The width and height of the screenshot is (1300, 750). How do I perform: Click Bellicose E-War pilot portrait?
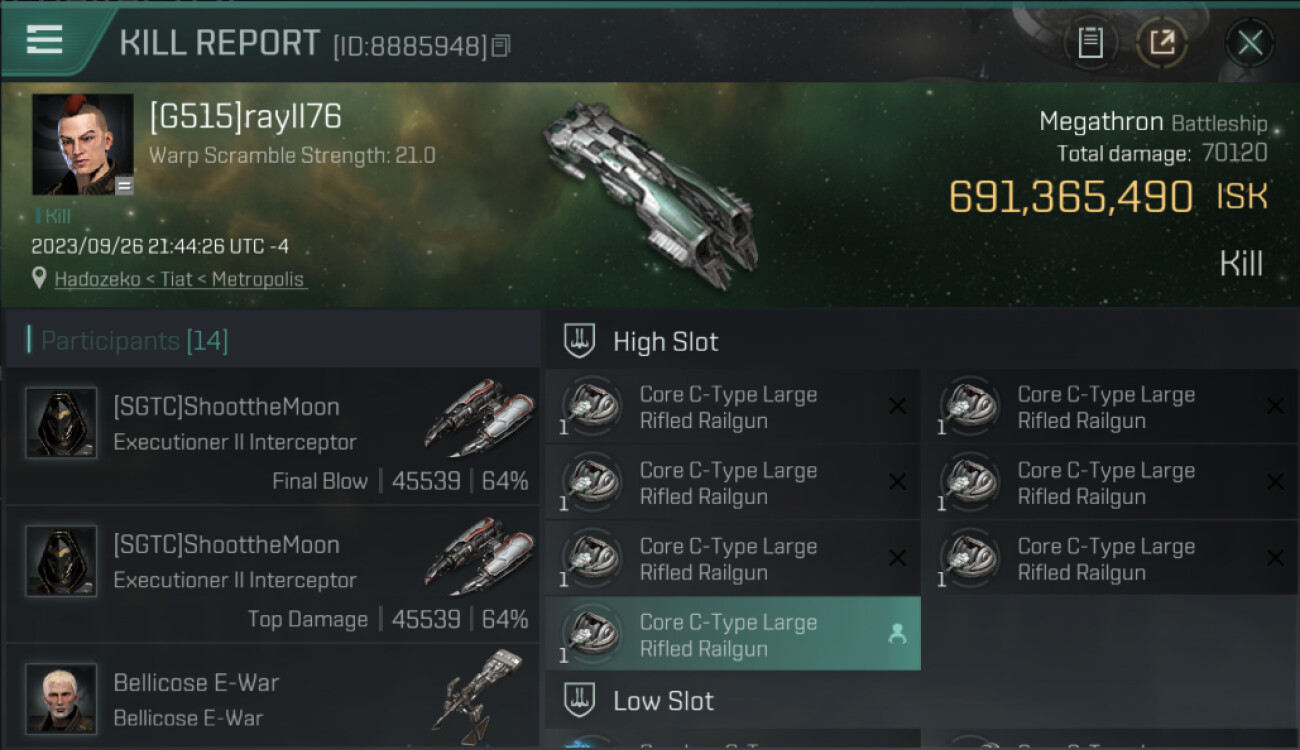(x=61, y=698)
